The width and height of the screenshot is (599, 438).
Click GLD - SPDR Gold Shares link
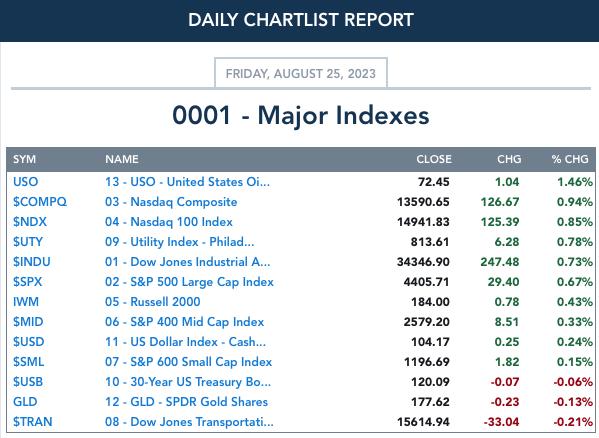click(186, 402)
